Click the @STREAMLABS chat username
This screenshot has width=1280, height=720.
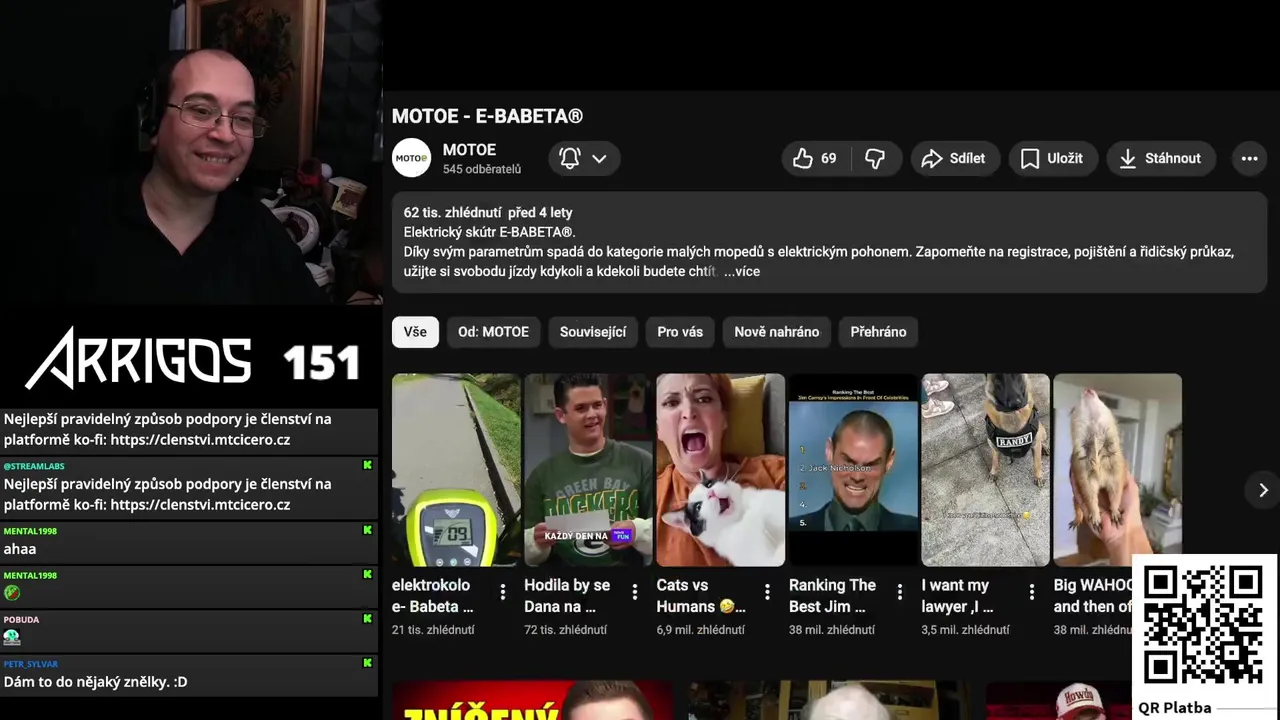tap(32, 466)
